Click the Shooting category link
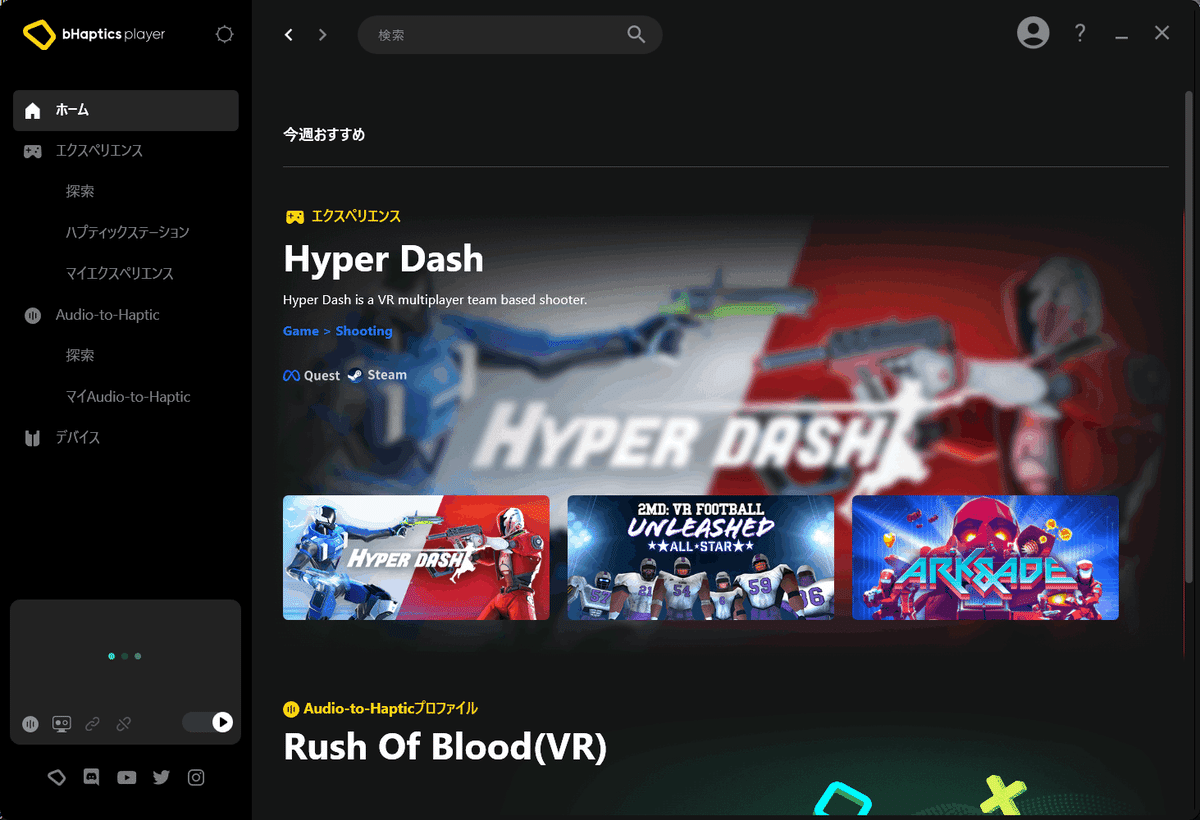1200x820 pixels. click(x=364, y=331)
